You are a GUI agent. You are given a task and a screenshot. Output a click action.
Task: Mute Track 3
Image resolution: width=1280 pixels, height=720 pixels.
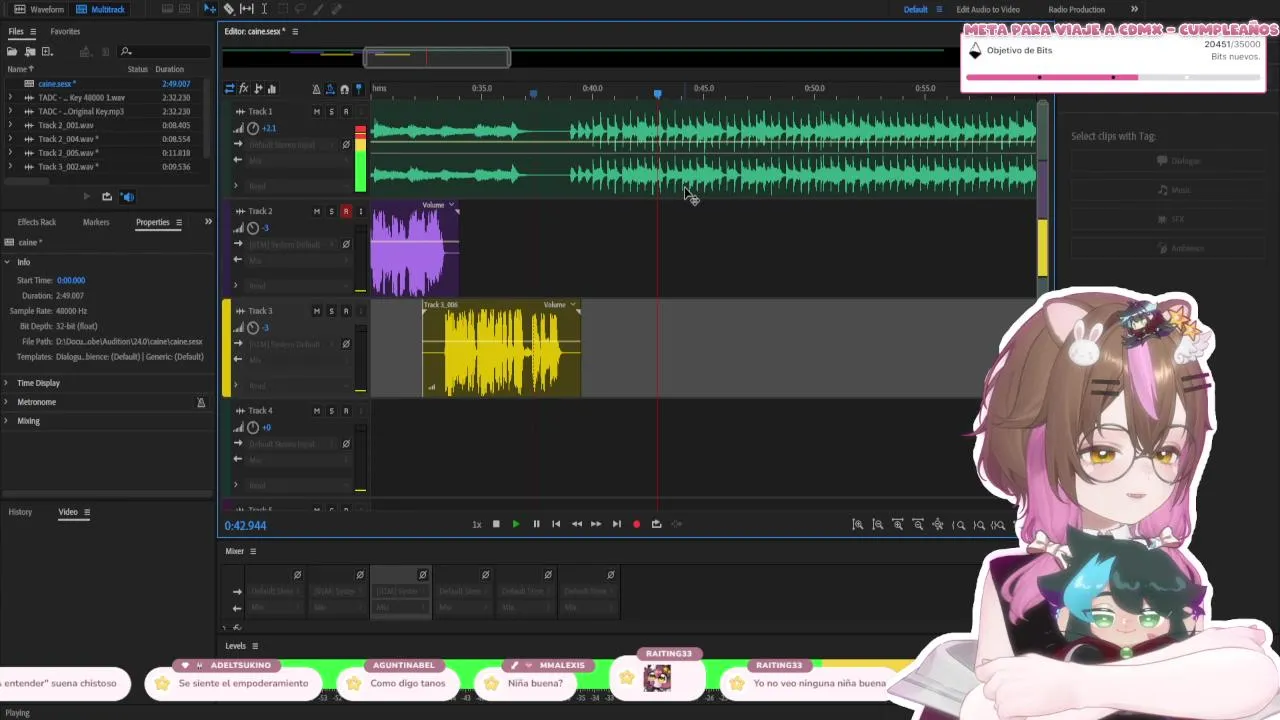[x=317, y=312]
